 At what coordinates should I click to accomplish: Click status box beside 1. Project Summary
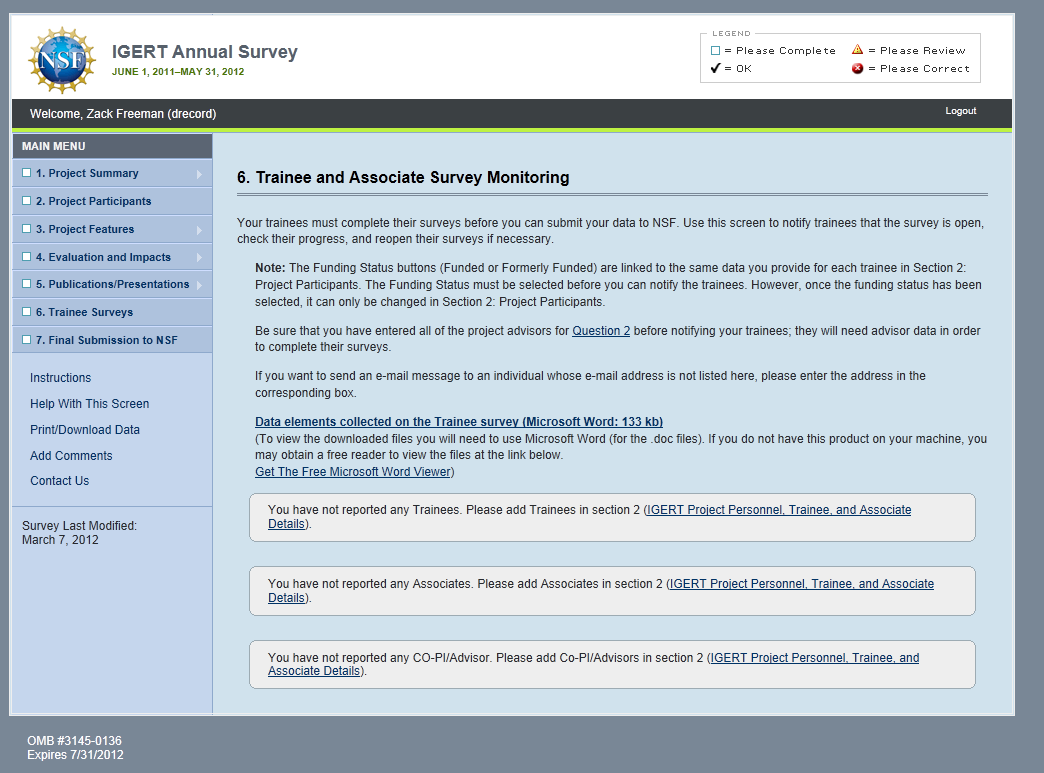27,172
